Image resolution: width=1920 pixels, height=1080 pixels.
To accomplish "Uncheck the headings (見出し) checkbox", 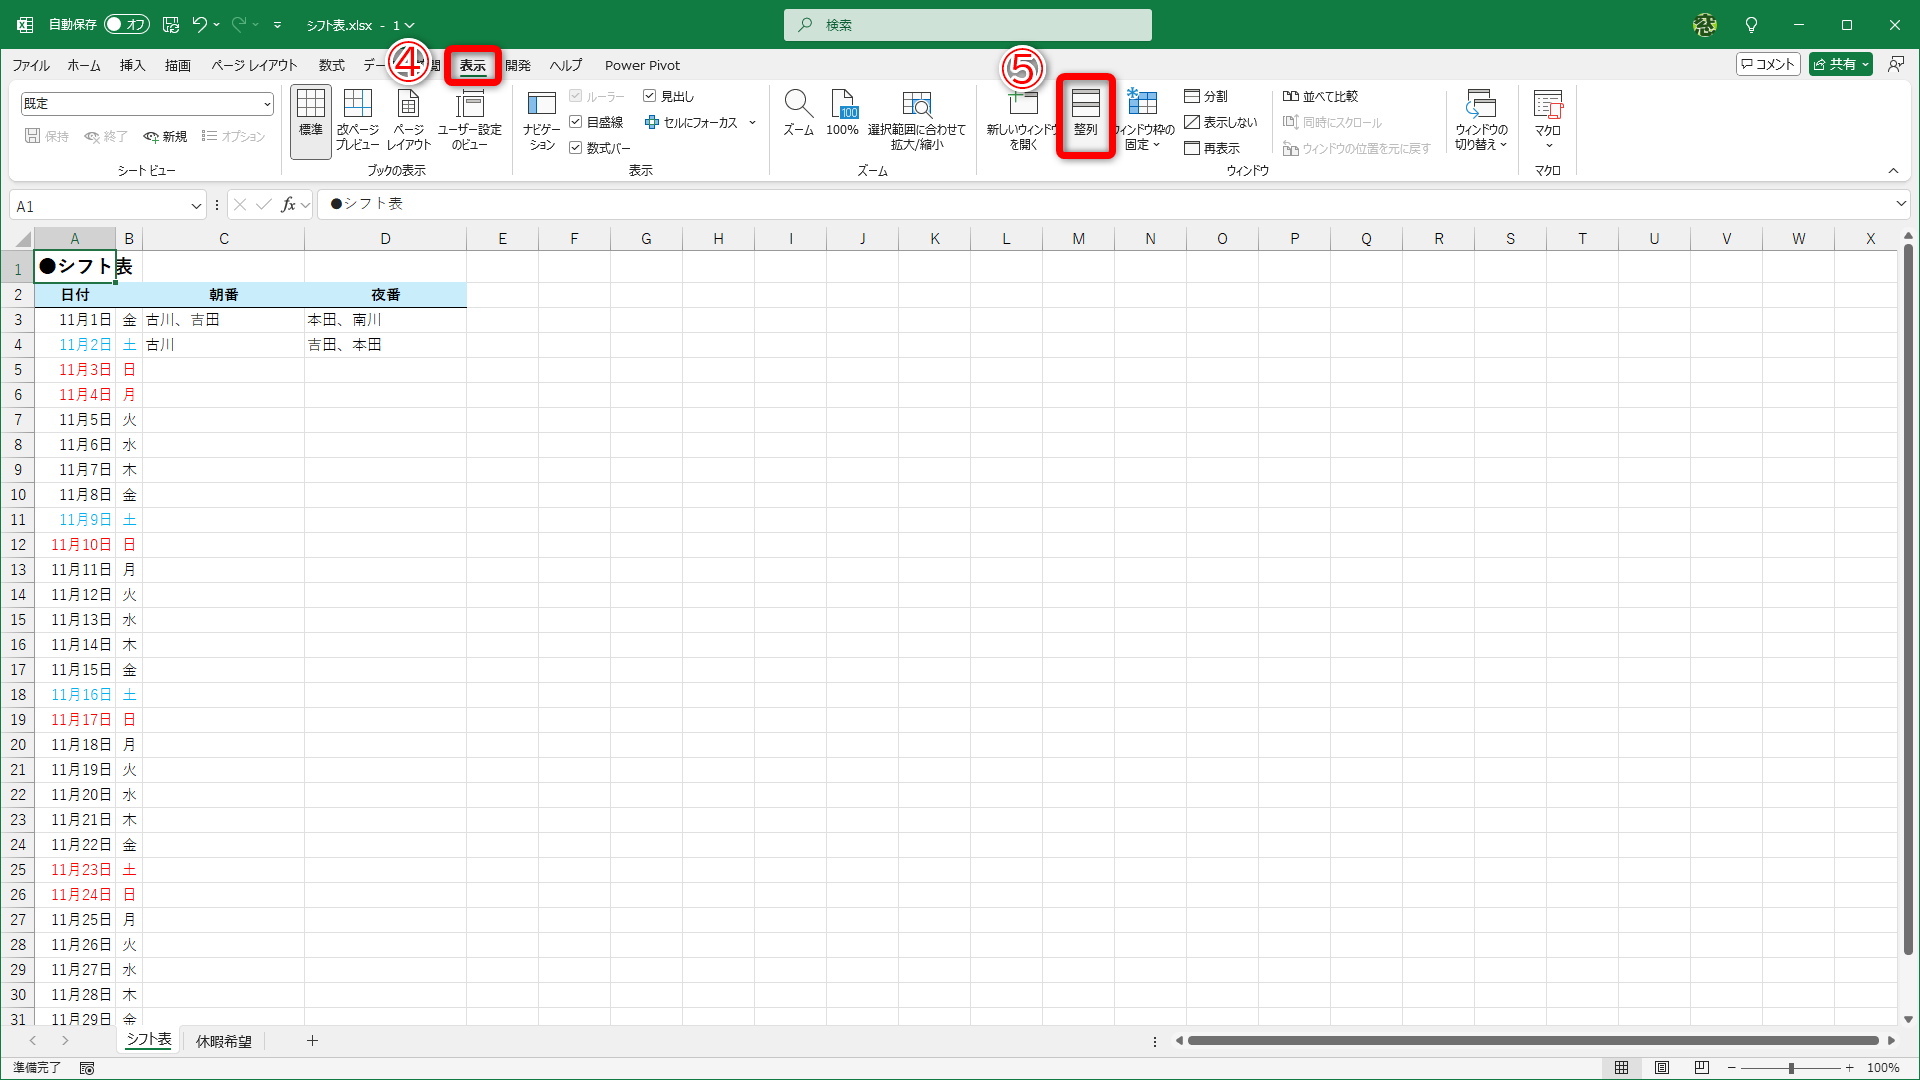I will (x=650, y=96).
